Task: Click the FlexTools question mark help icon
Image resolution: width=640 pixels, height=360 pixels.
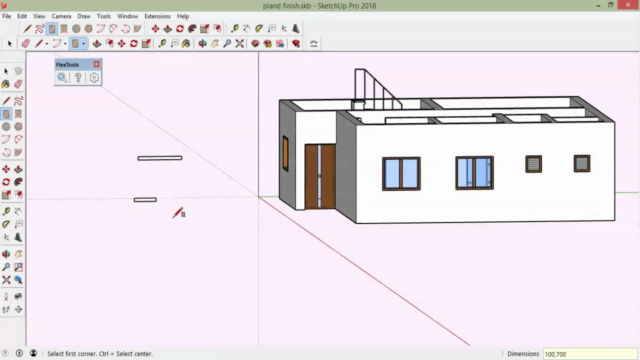Action: pos(78,78)
